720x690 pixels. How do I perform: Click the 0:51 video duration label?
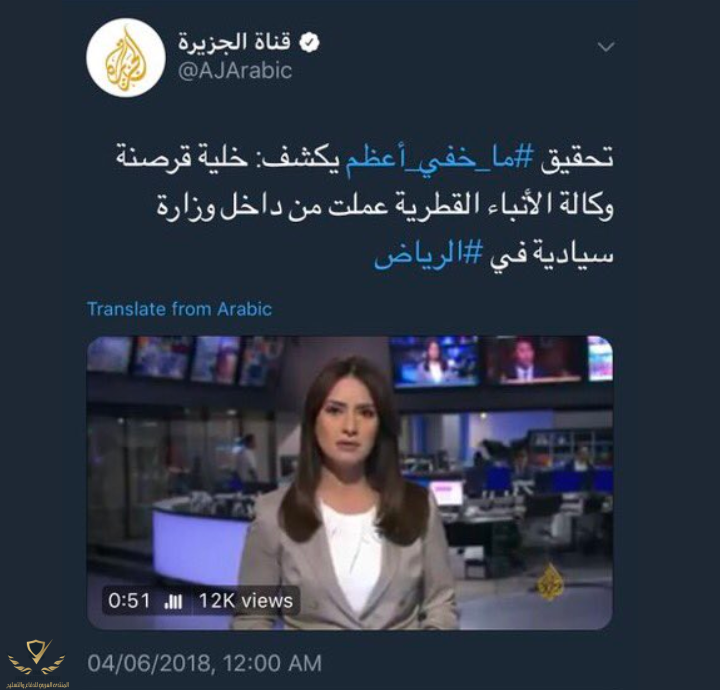point(129,601)
